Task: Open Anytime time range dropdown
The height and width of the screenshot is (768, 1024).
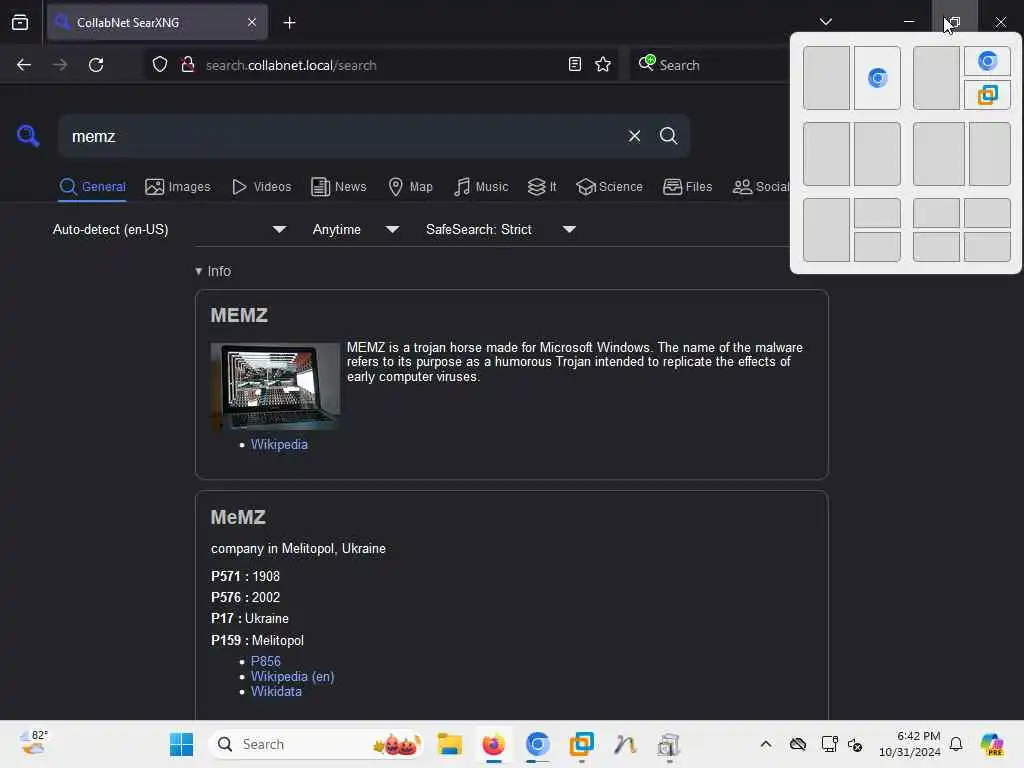Action: point(355,229)
